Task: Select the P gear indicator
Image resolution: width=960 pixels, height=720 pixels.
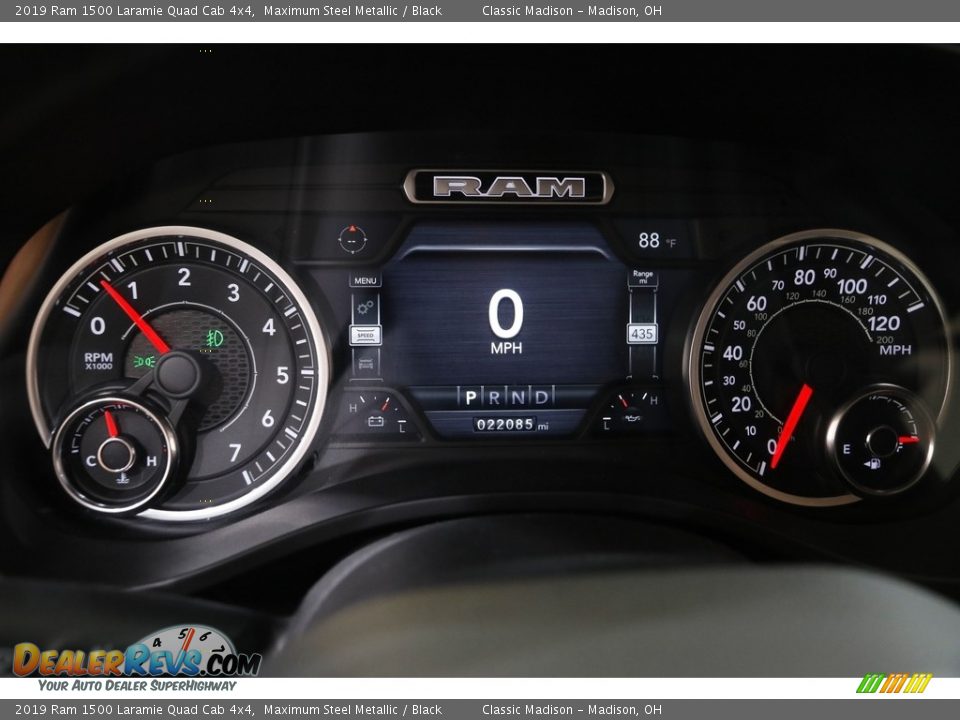Action: (471, 397)
